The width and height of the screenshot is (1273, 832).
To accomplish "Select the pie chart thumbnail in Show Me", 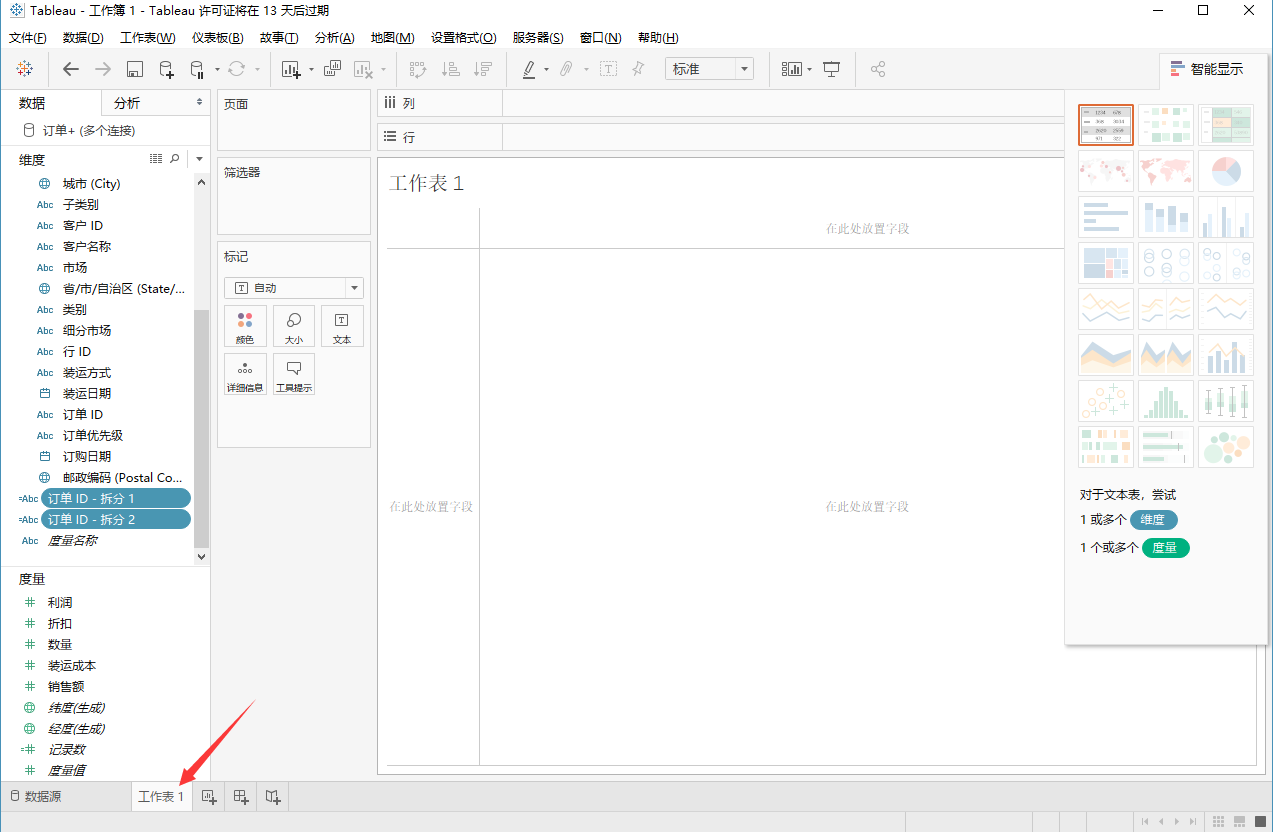I will 1226,171.
